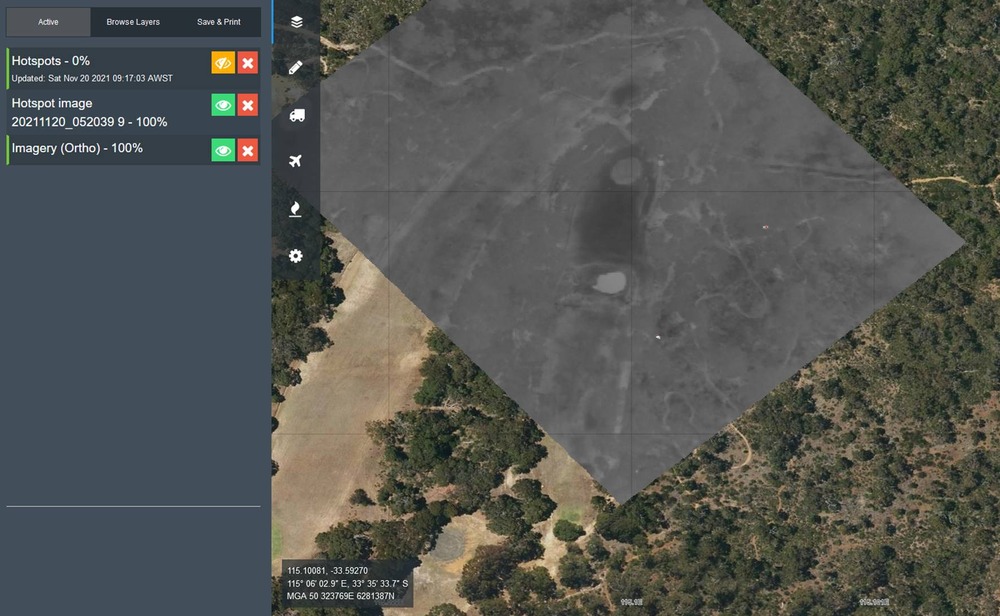Remove the Hotspot image layer
Viewport: 1000px width, 616px height.
click(x=248, y=105)
